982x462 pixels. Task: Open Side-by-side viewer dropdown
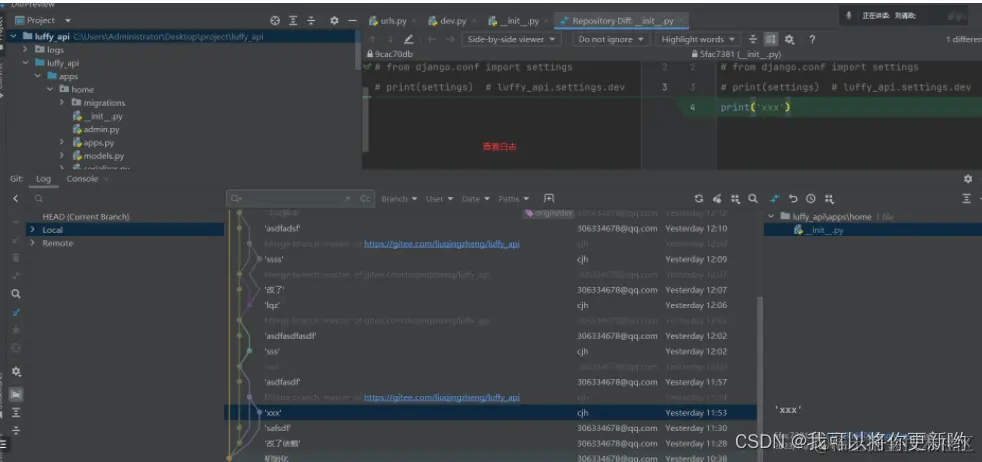[512, 39]
